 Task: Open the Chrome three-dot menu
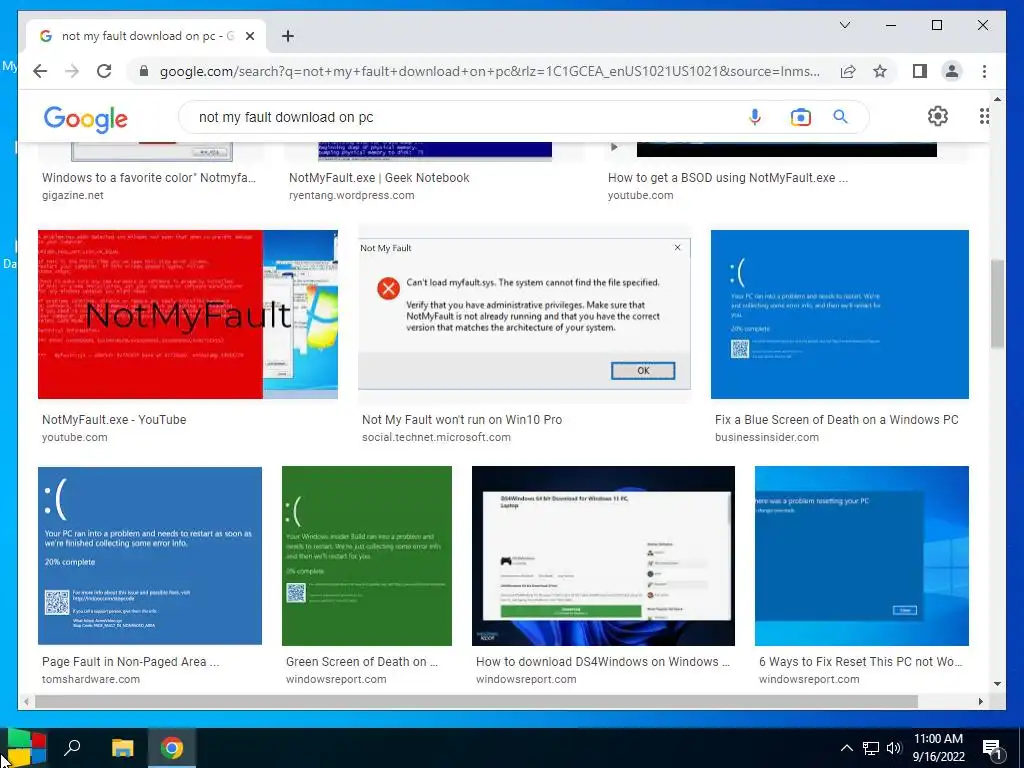(x=984, y=71)
